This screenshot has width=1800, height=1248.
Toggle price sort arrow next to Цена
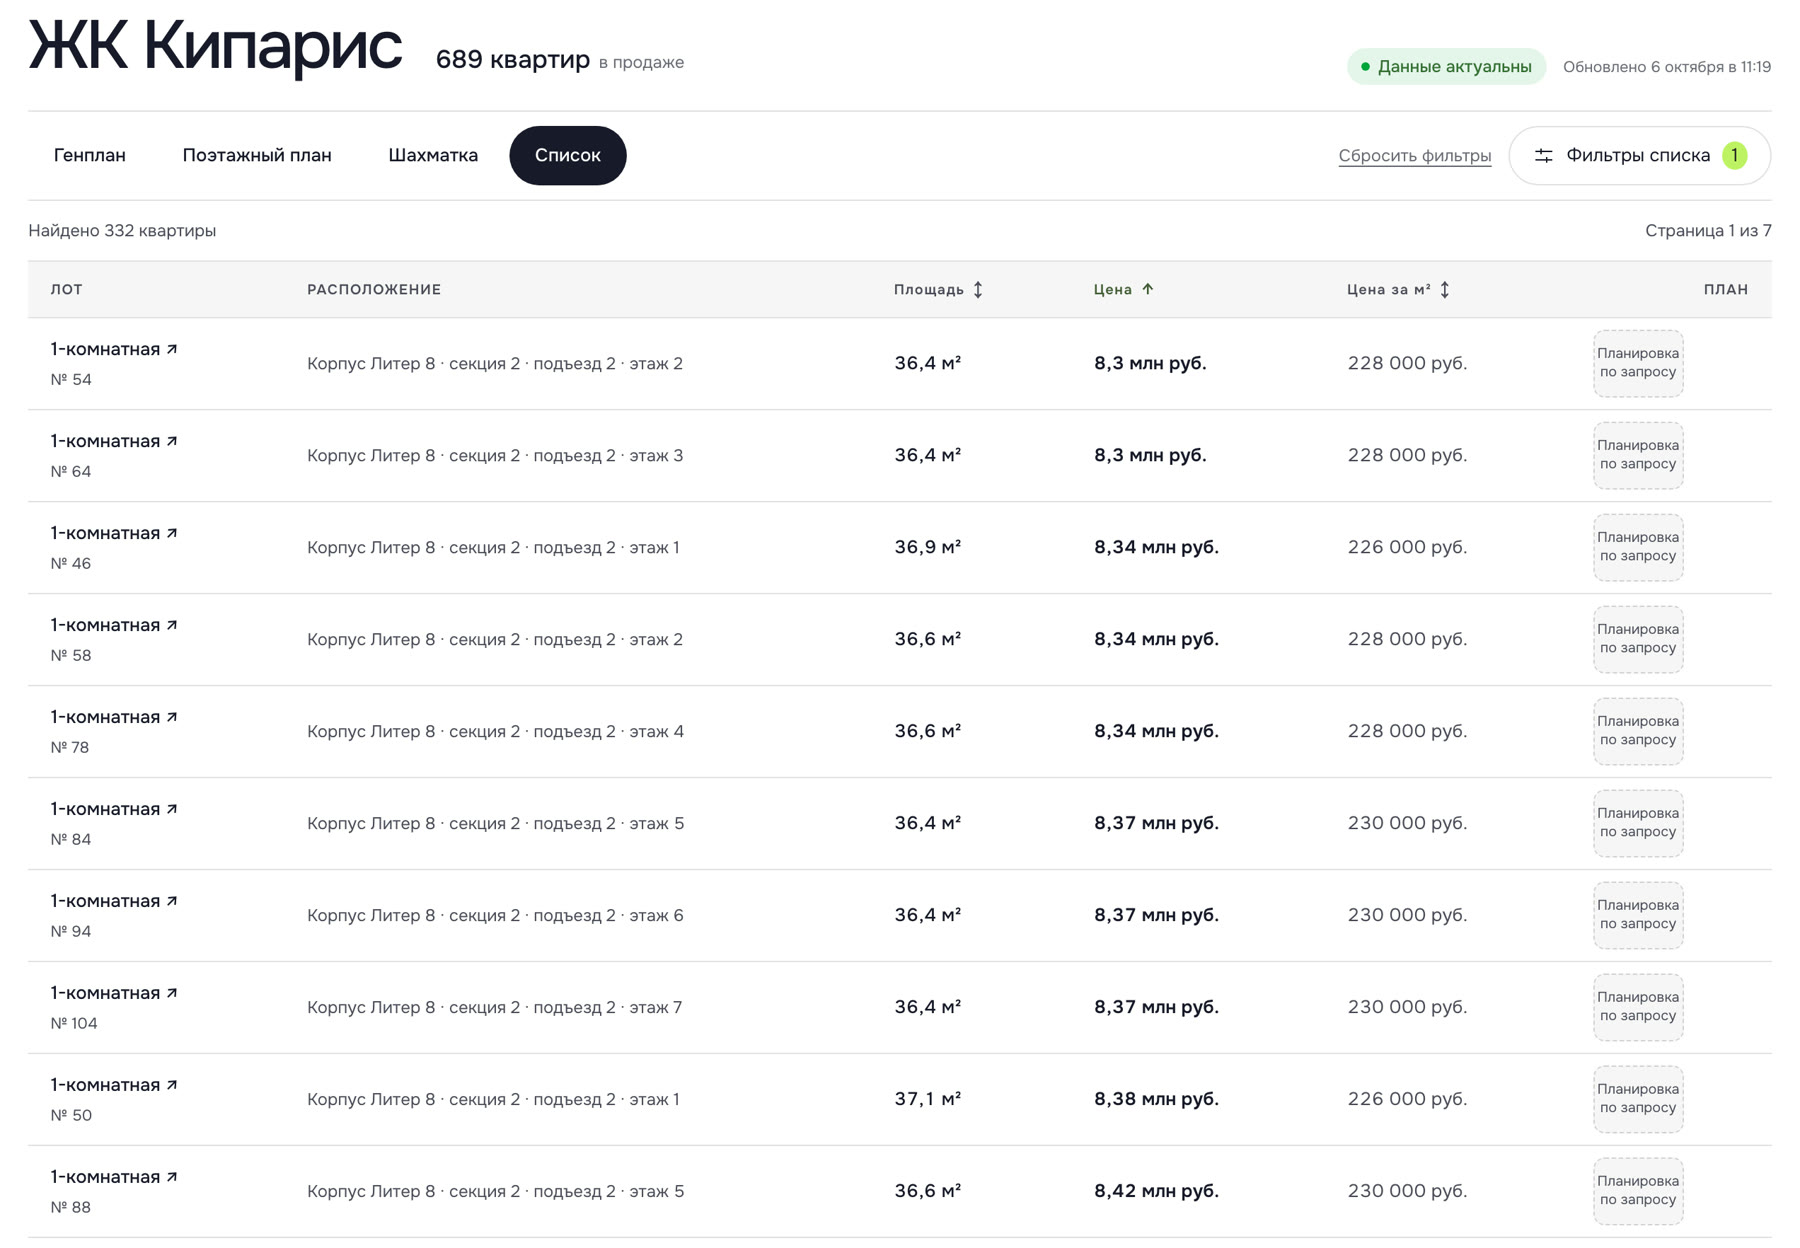pos(1148,289)
